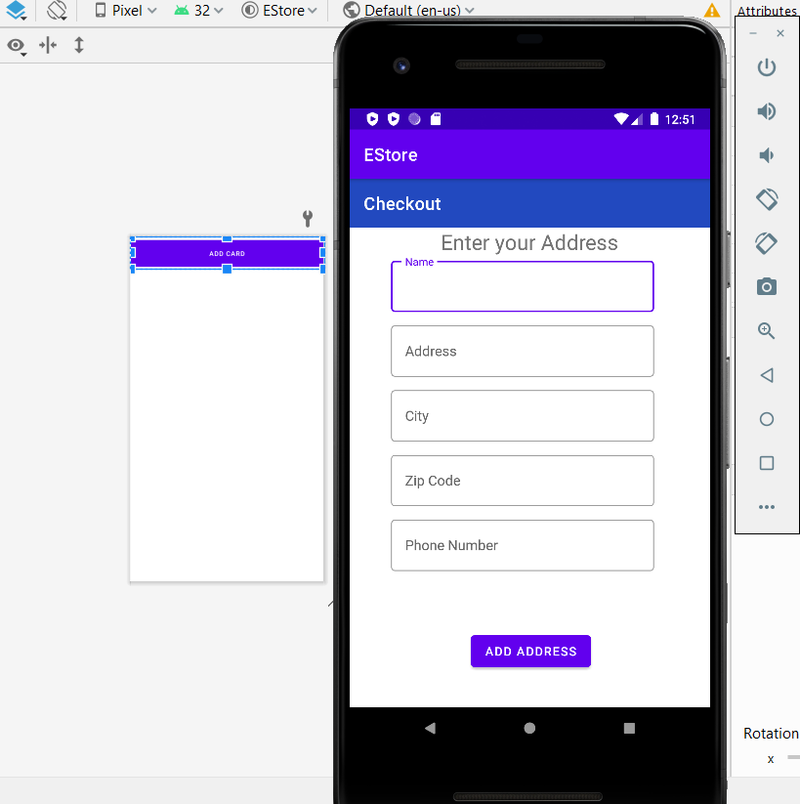Image resolution: width=800 pixels, height=804 pixels.
Task: Click the yellow warning icon
Action: pos(712,10)
